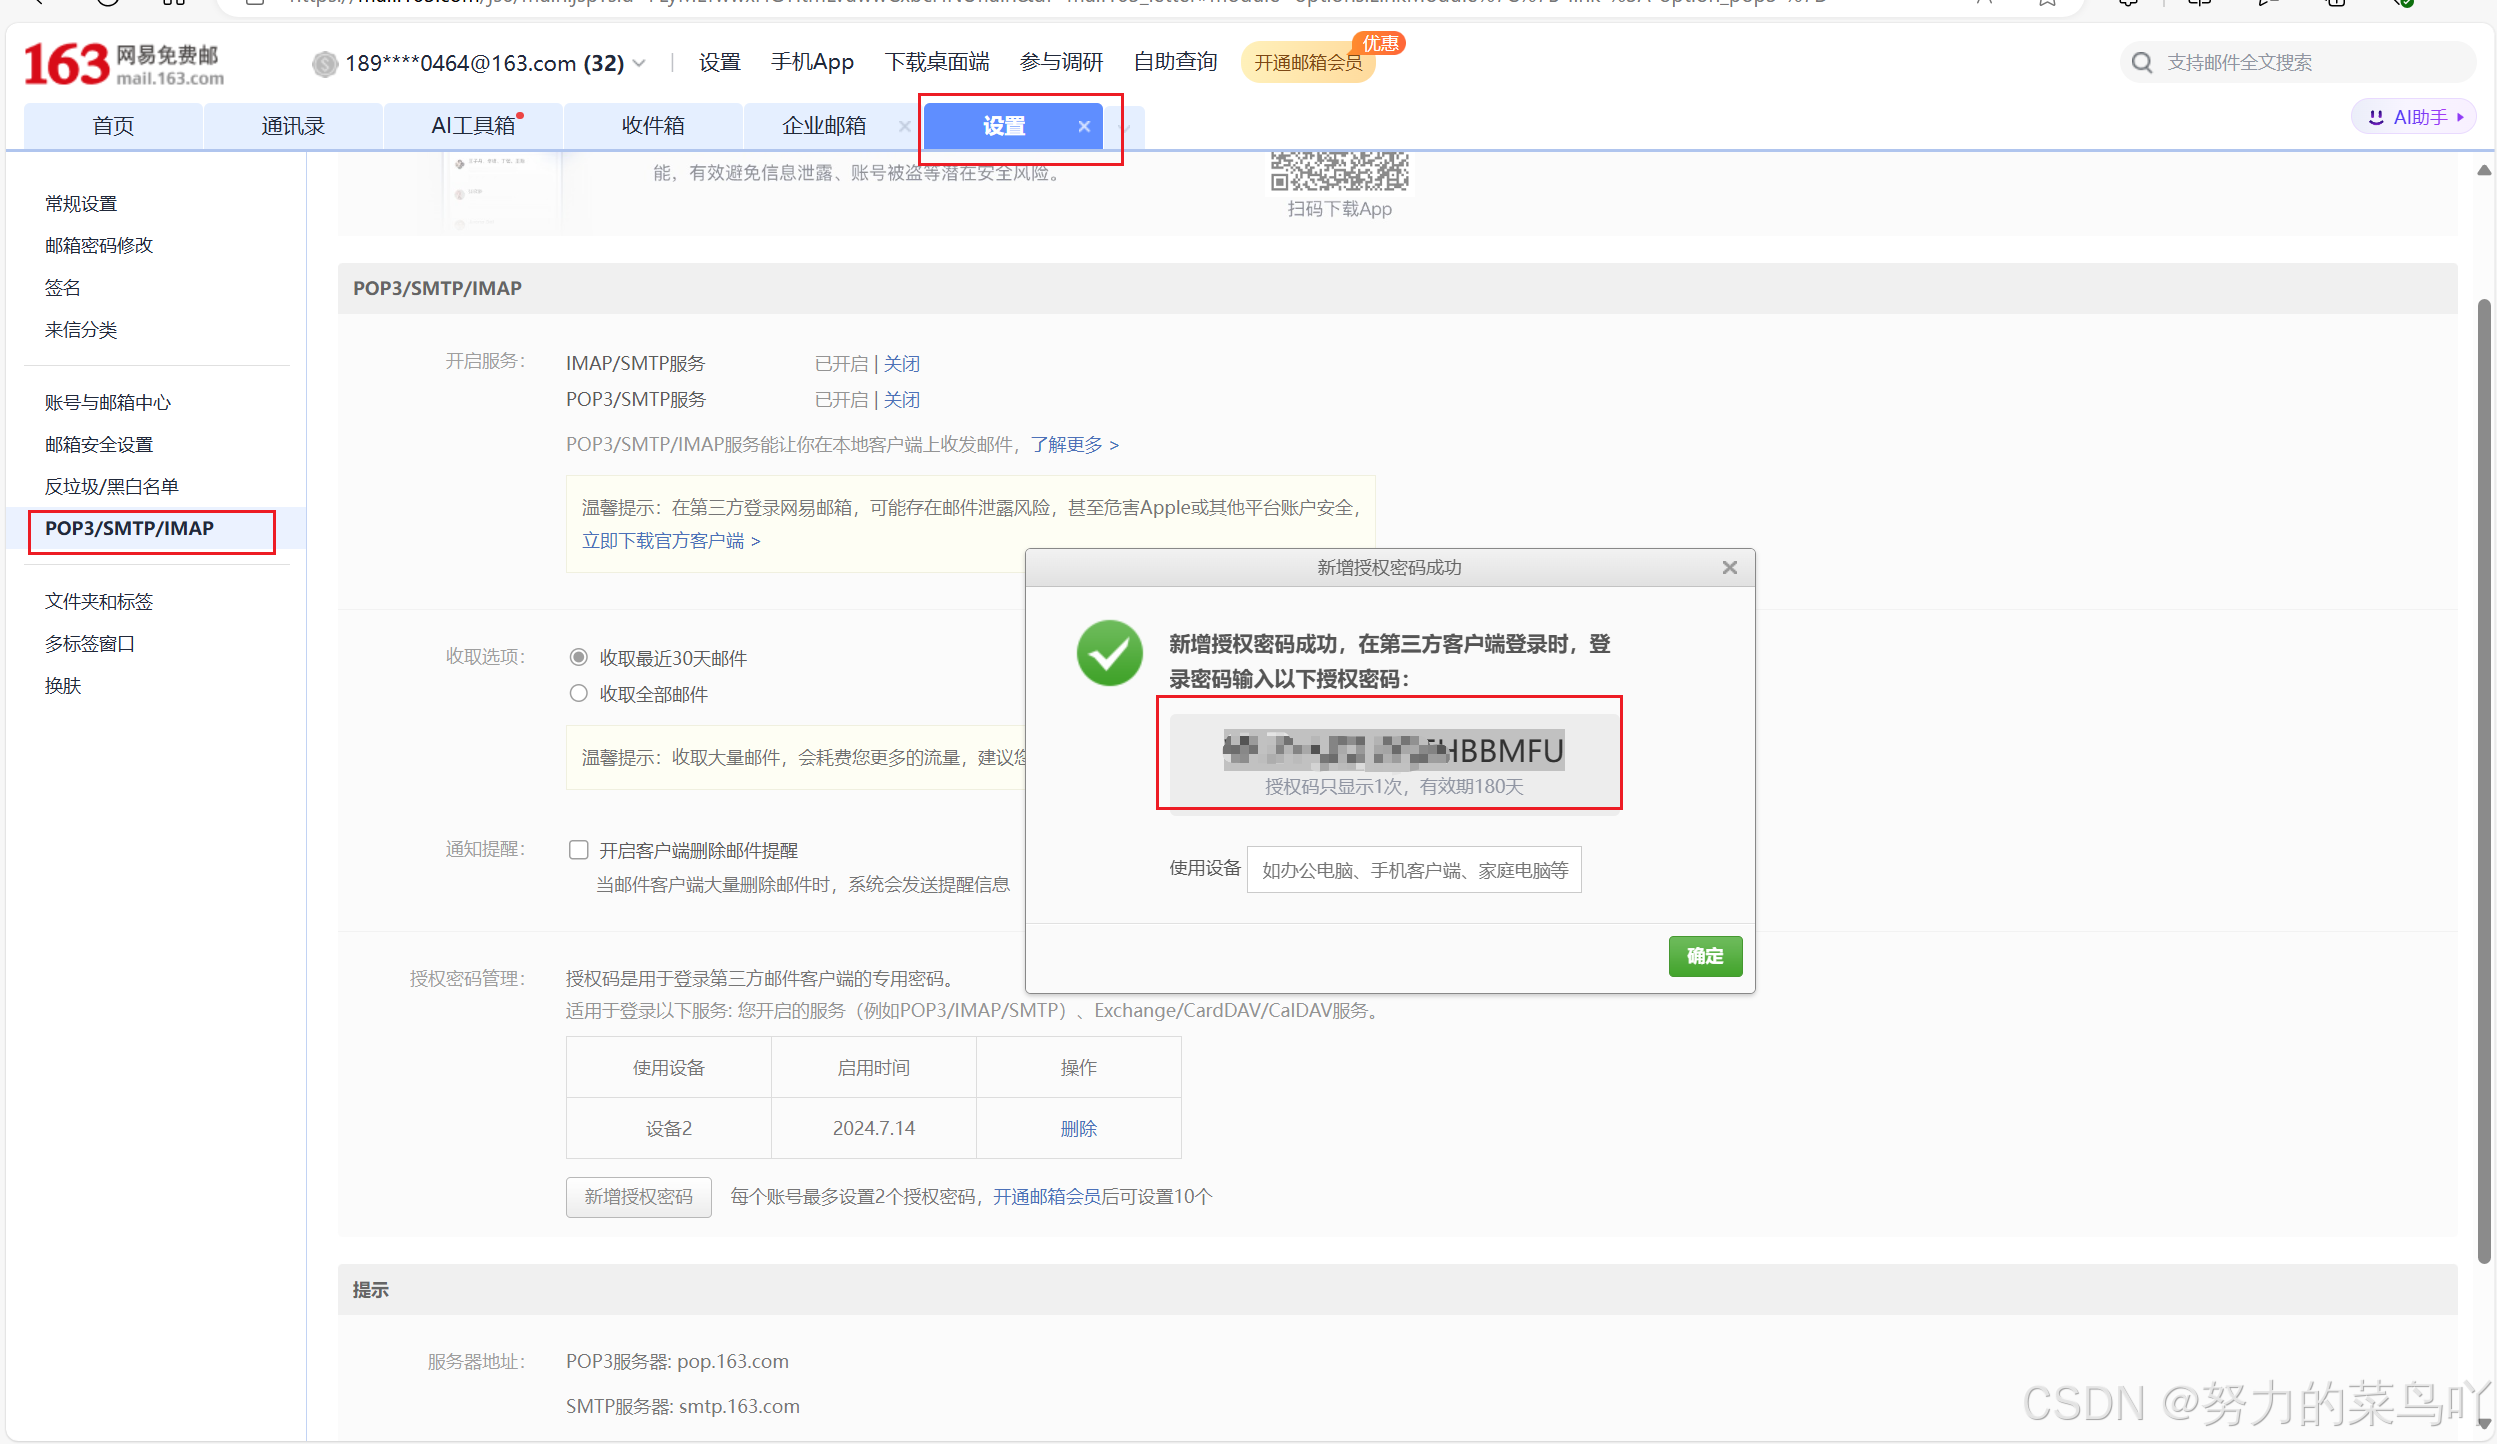Expand the tab list overflow chevron

(x=1125, y=128)
